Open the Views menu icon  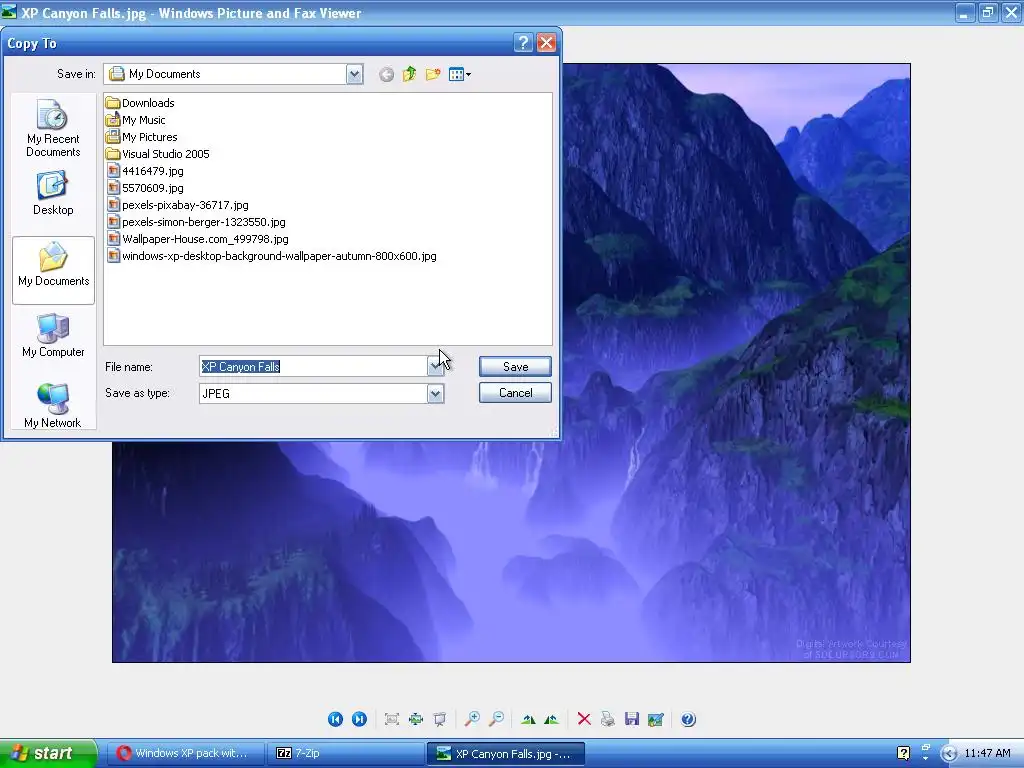pos(460,74)
